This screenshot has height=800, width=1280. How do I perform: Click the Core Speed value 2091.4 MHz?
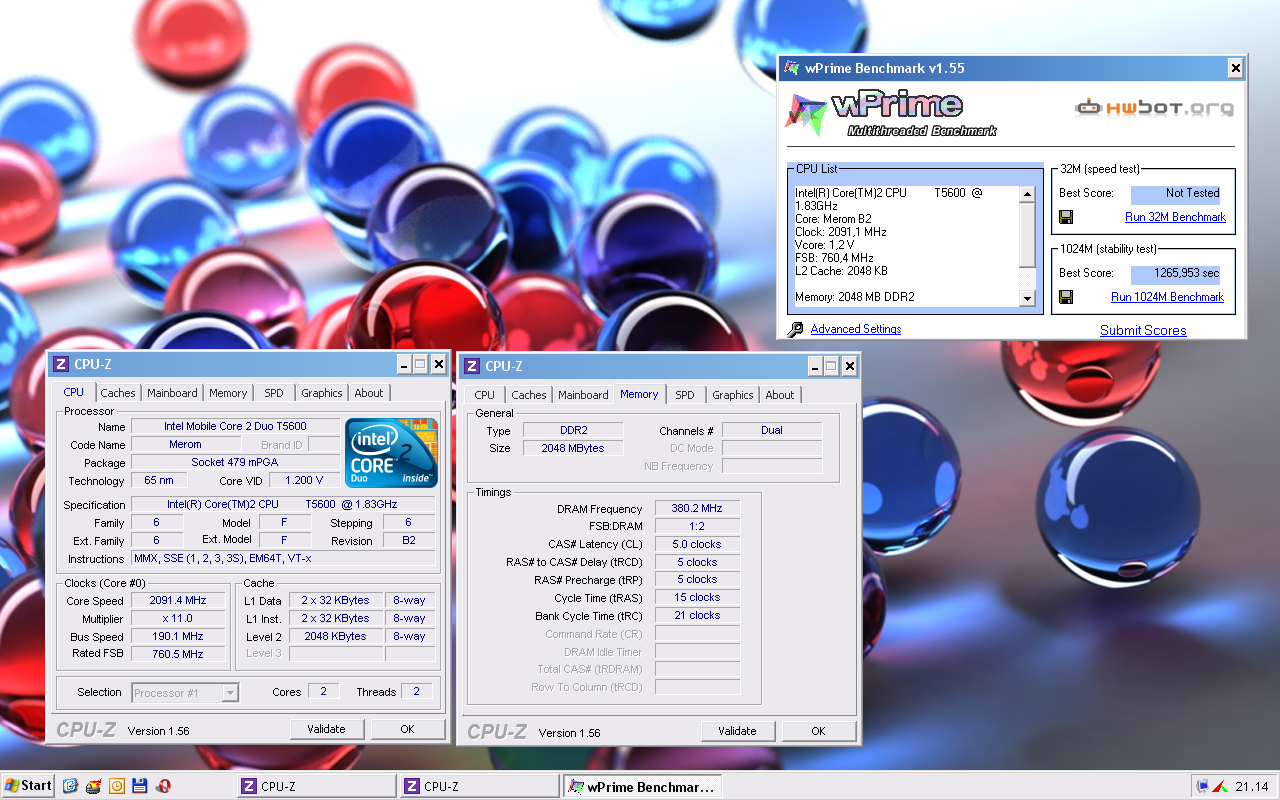pyautogui.click(x=178, y=601)
